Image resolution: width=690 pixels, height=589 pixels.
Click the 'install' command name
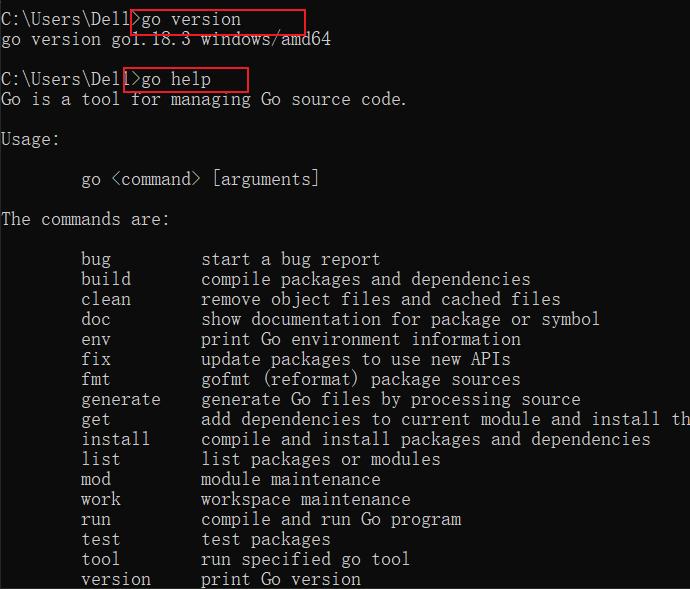click(115, 440)
